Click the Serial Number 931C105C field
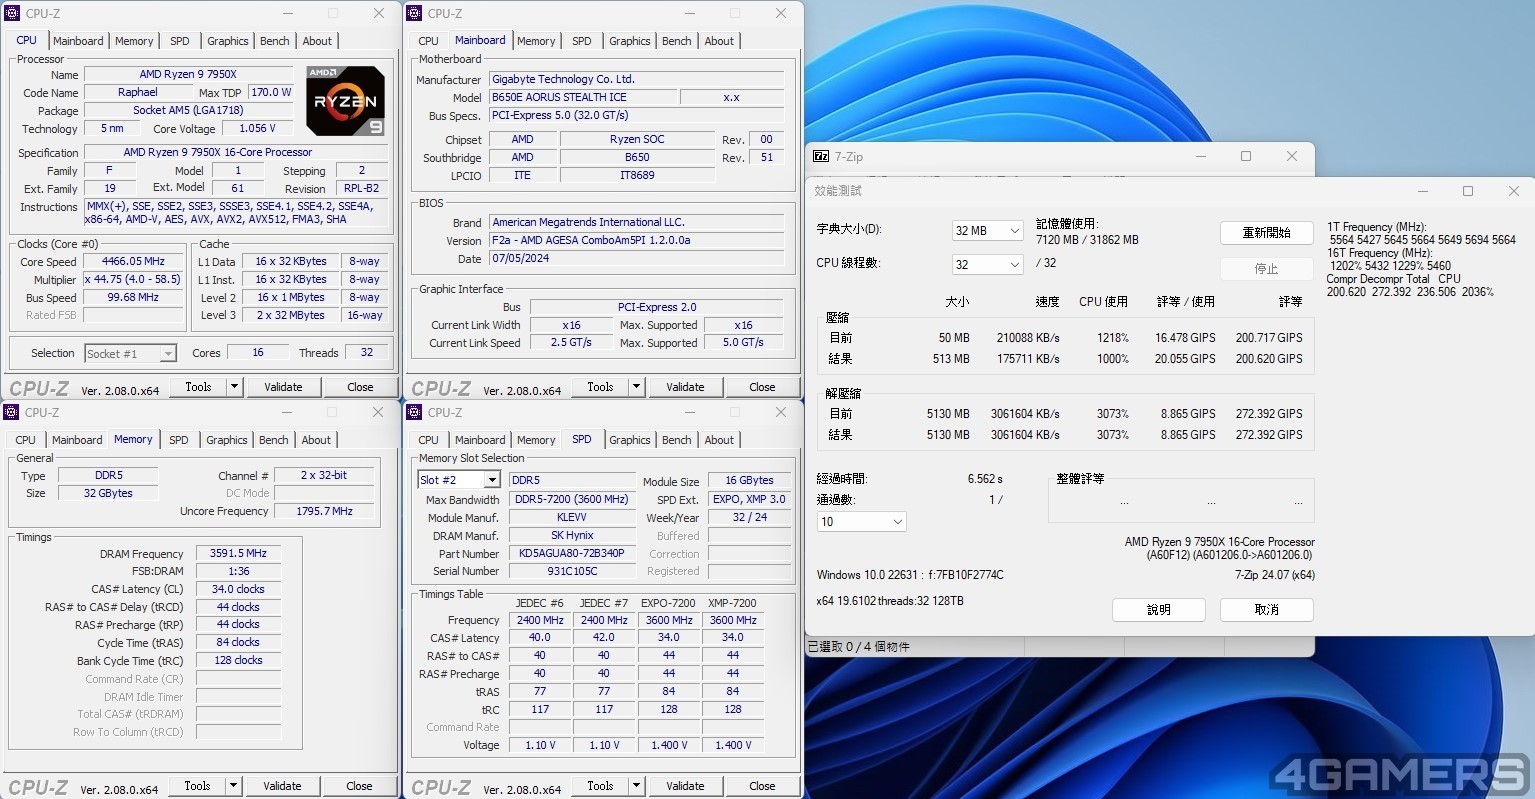 pyautogui.click(x=572, y=571)
